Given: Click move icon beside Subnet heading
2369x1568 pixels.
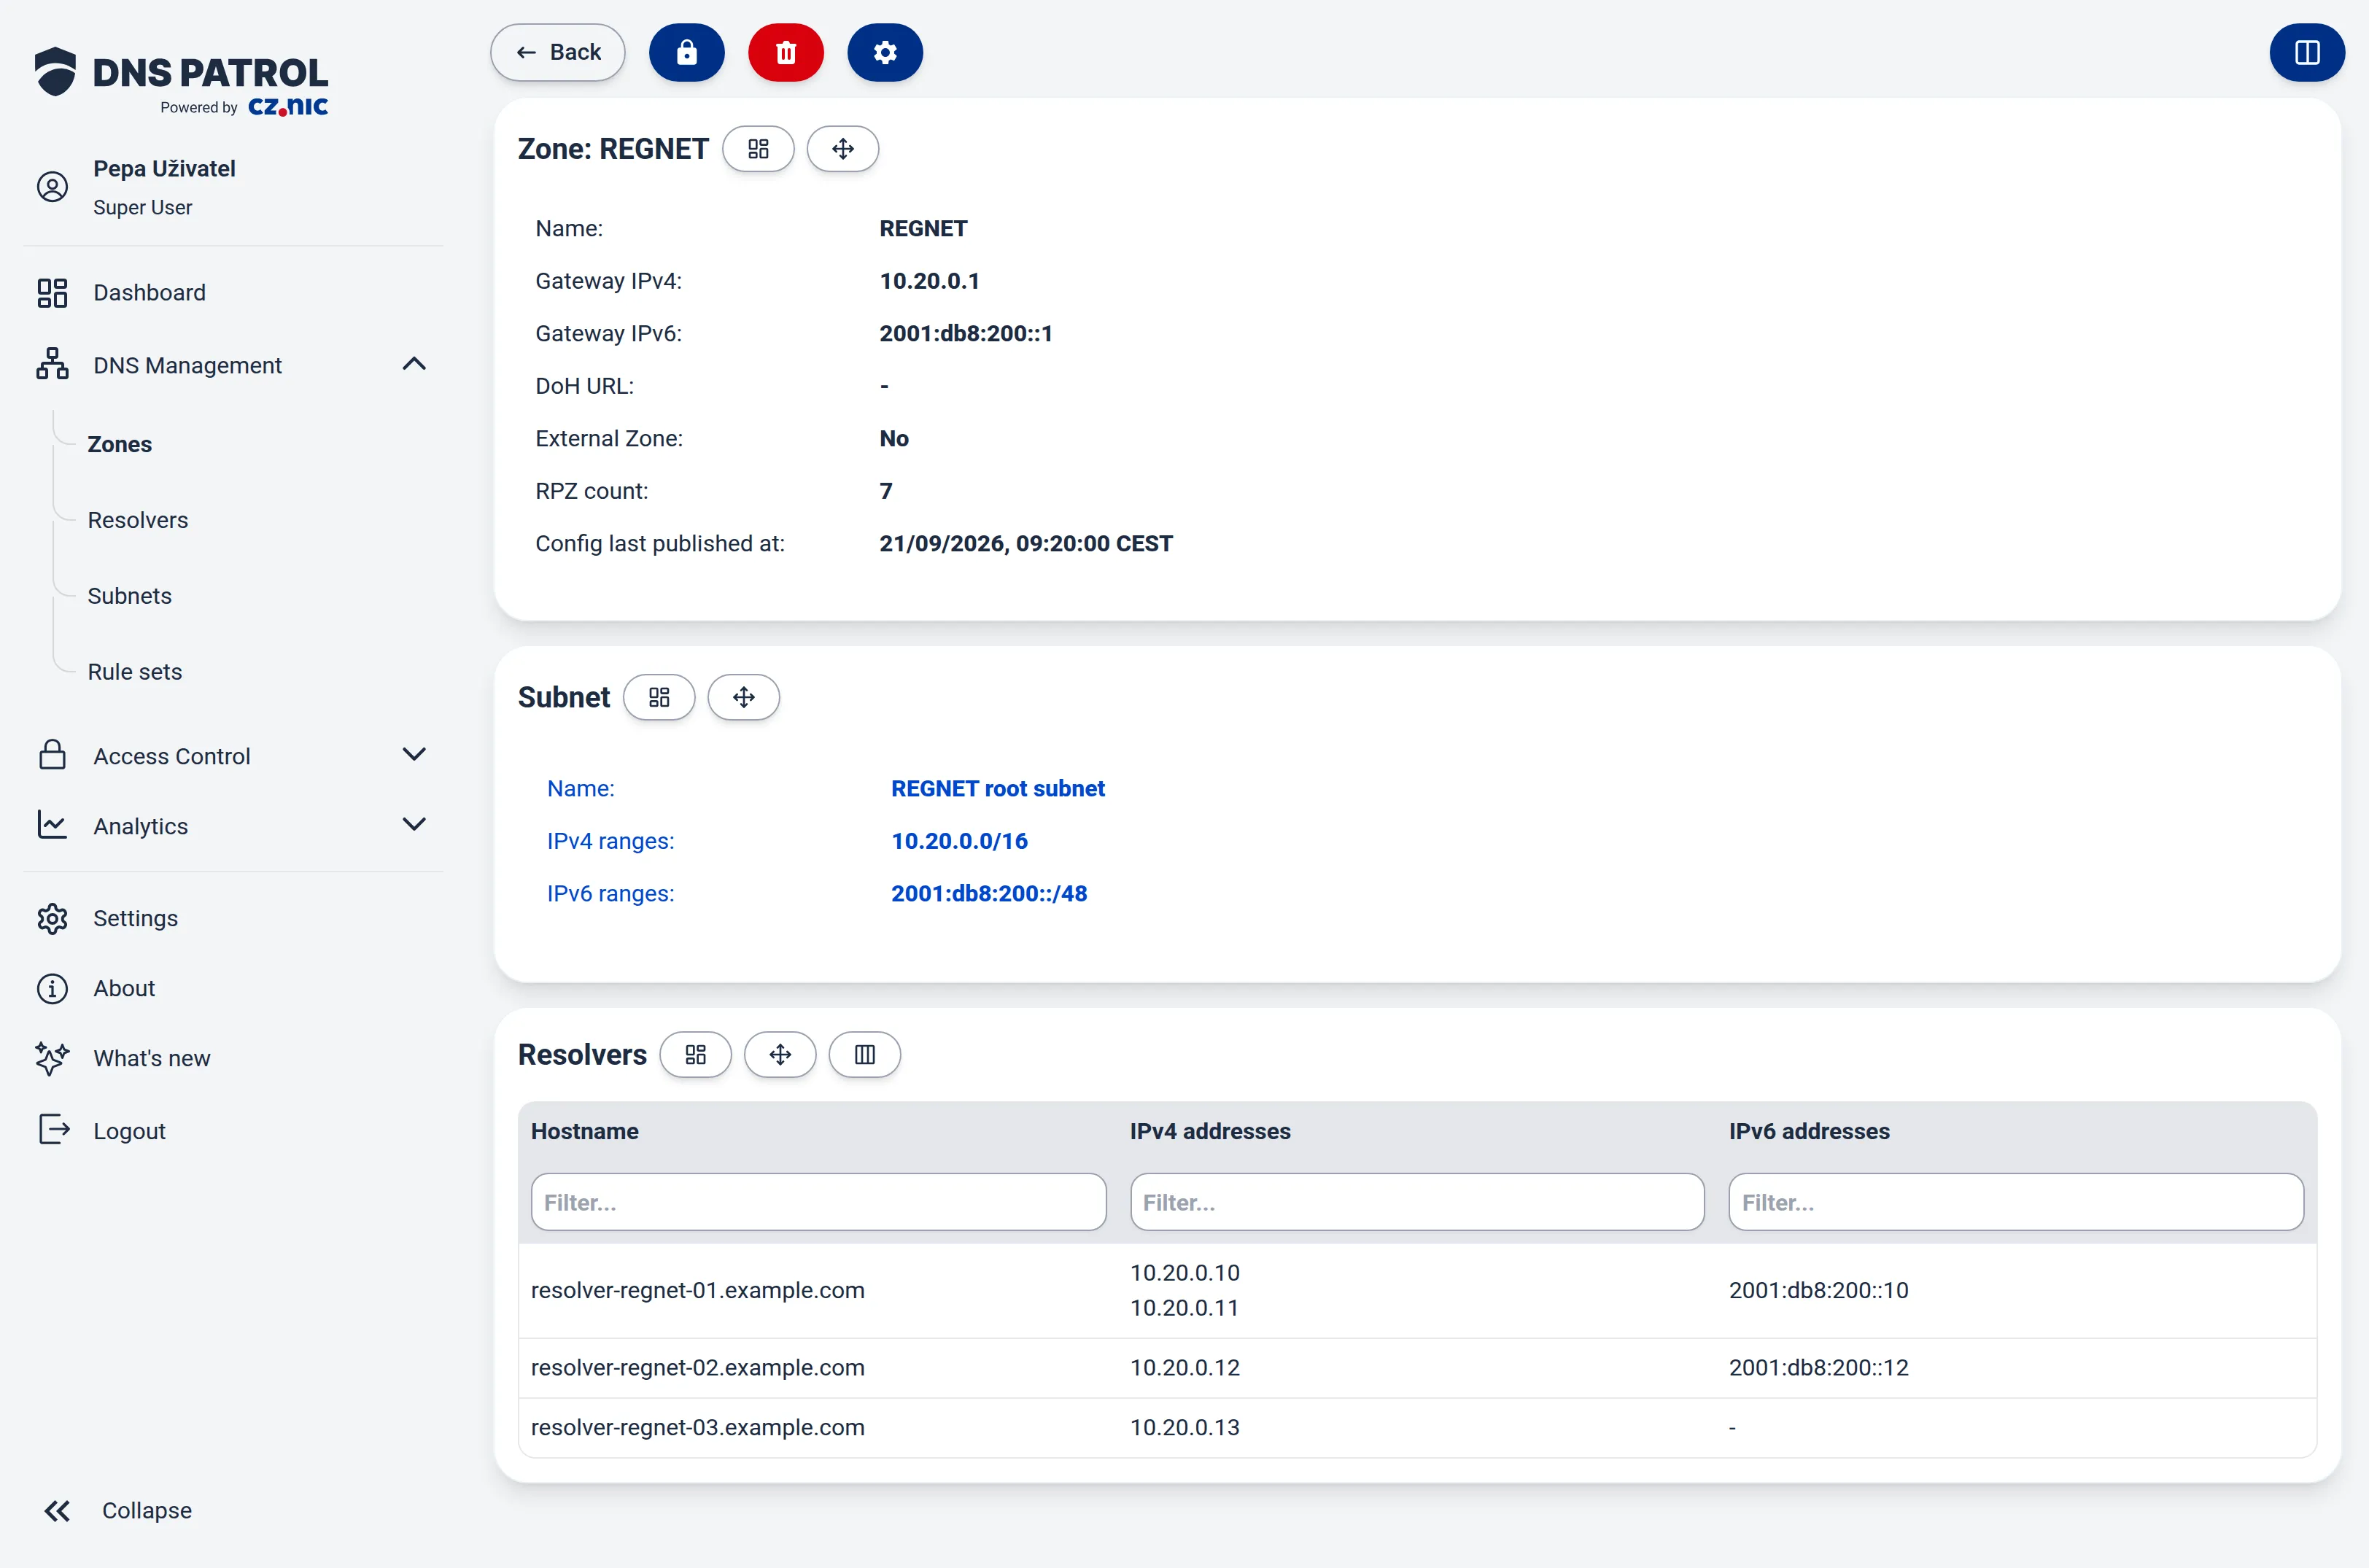Looking at the screenshot, I should pos(743,697).
